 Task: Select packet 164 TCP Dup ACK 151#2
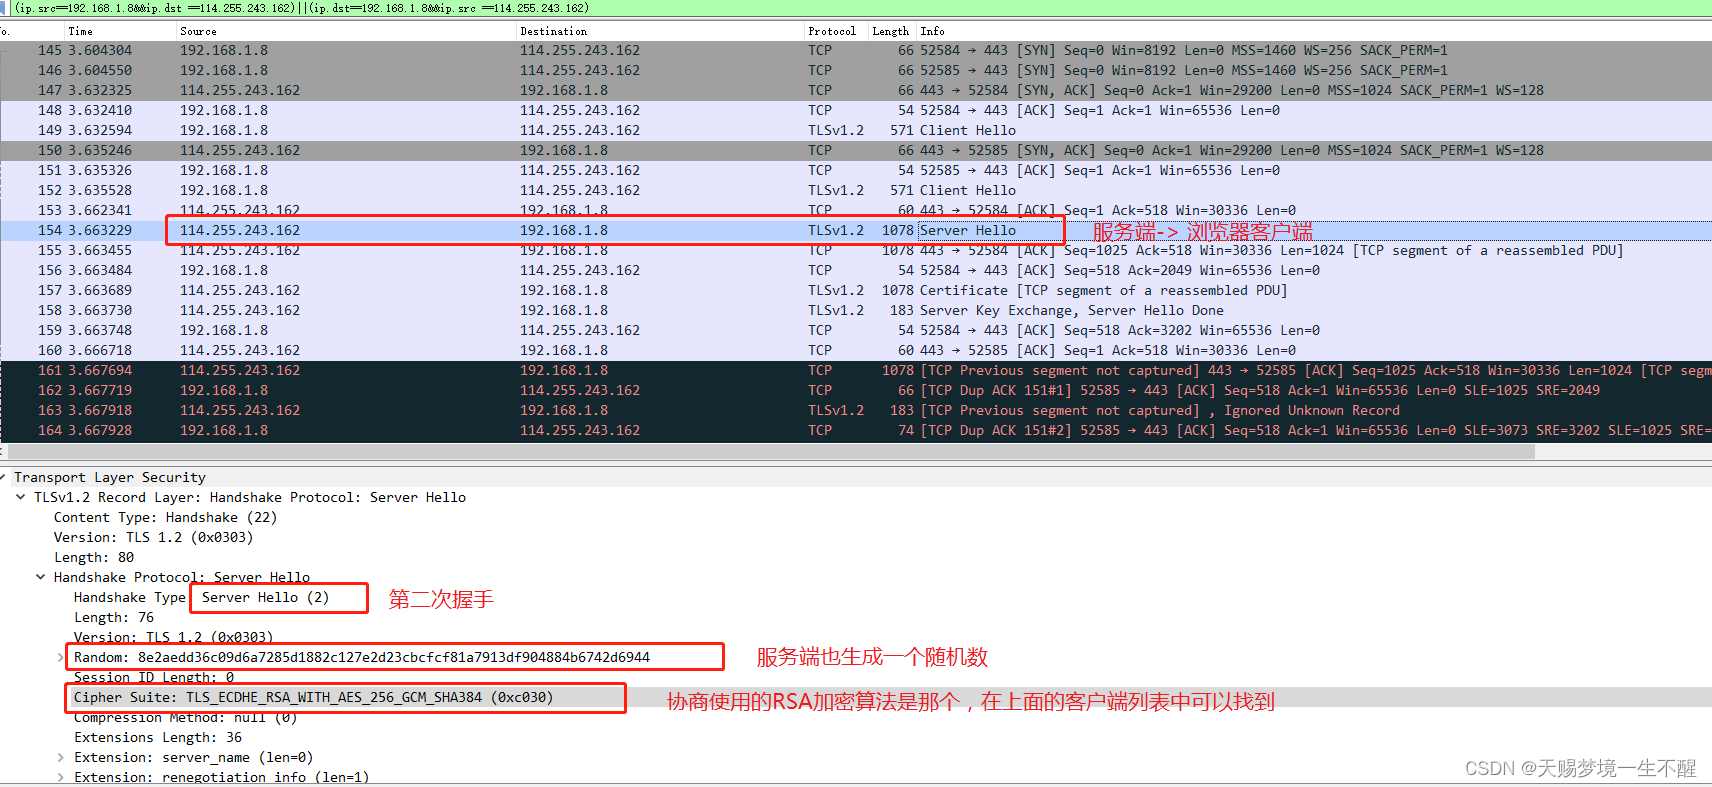856,431
